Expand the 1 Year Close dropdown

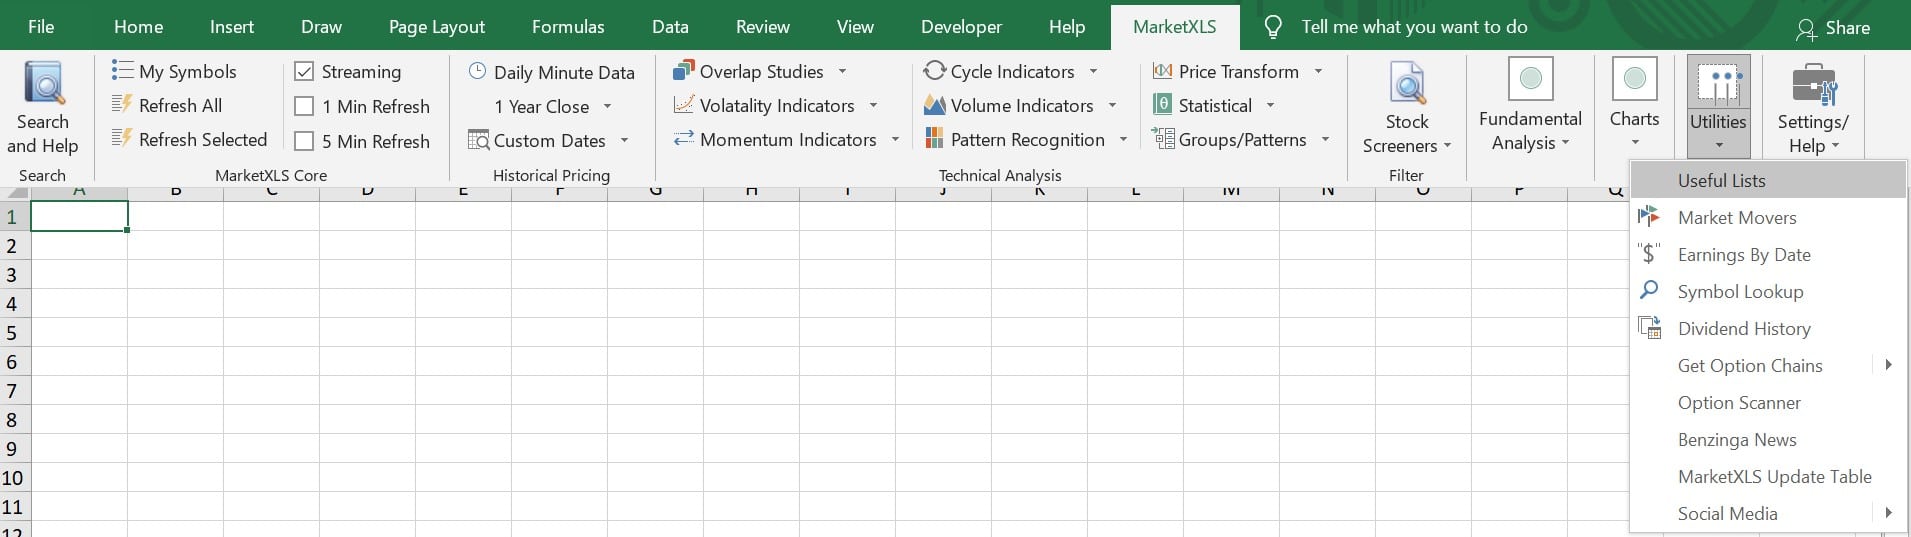(607, 107)
